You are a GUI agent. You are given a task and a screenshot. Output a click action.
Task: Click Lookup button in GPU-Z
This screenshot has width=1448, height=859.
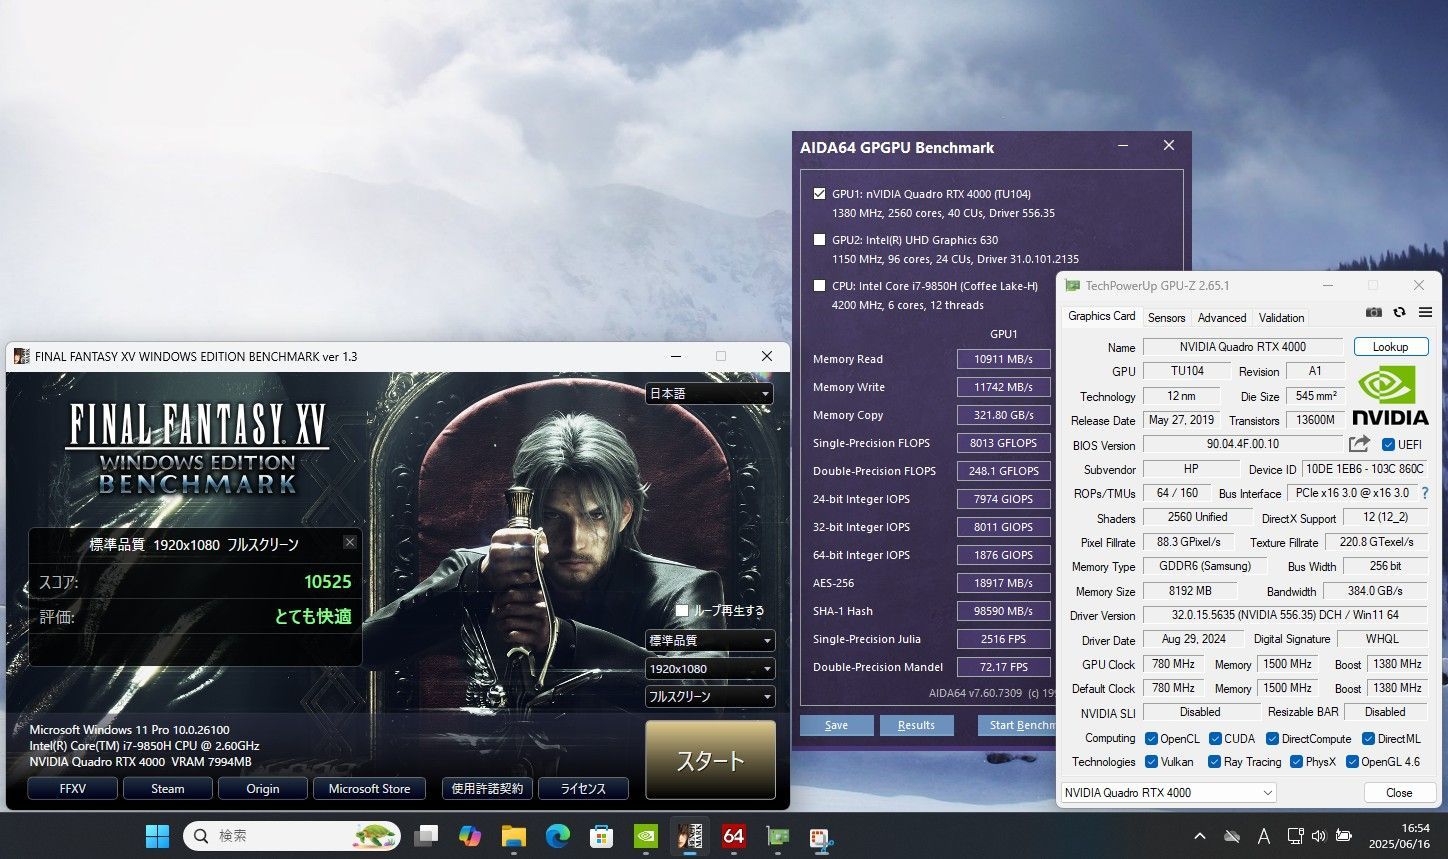[x=1391, y=347]
